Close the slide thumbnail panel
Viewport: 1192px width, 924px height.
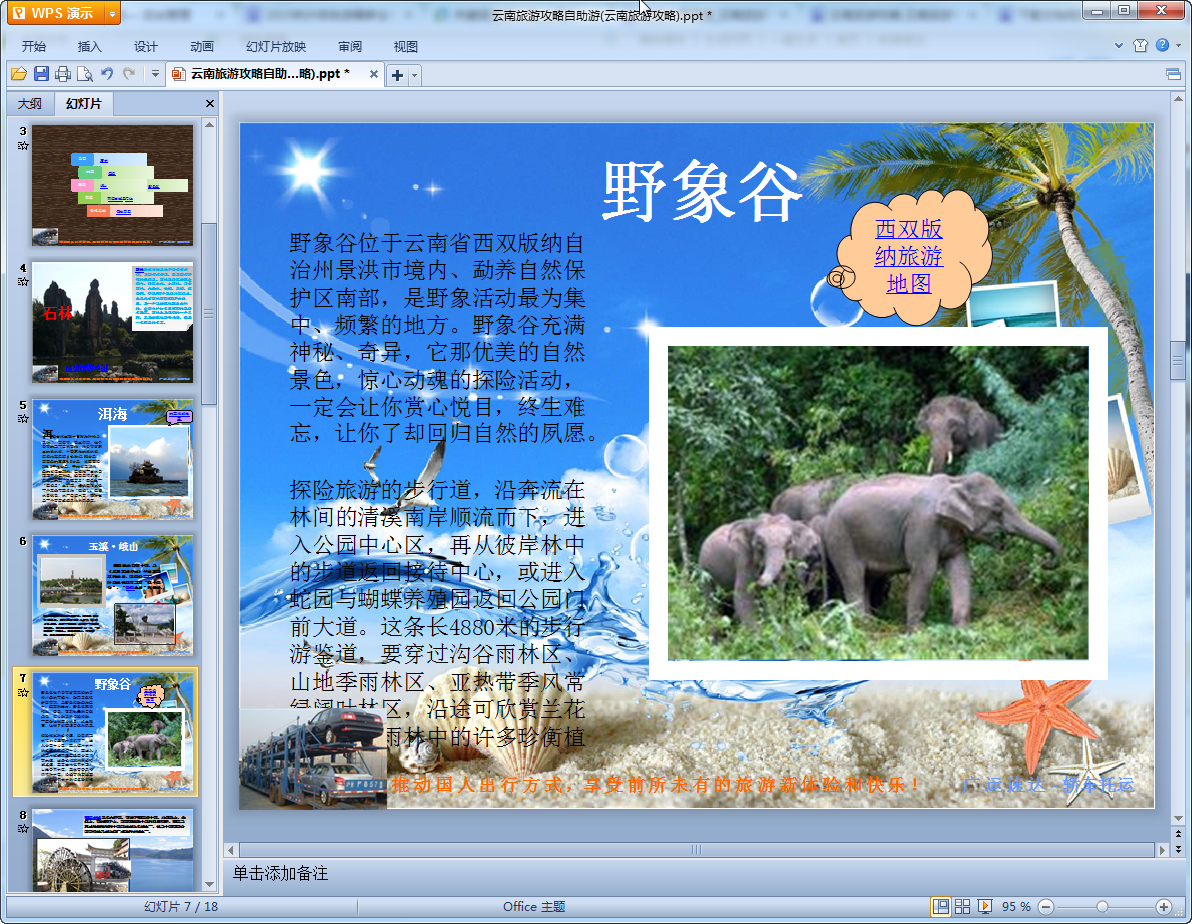point(210,103)
